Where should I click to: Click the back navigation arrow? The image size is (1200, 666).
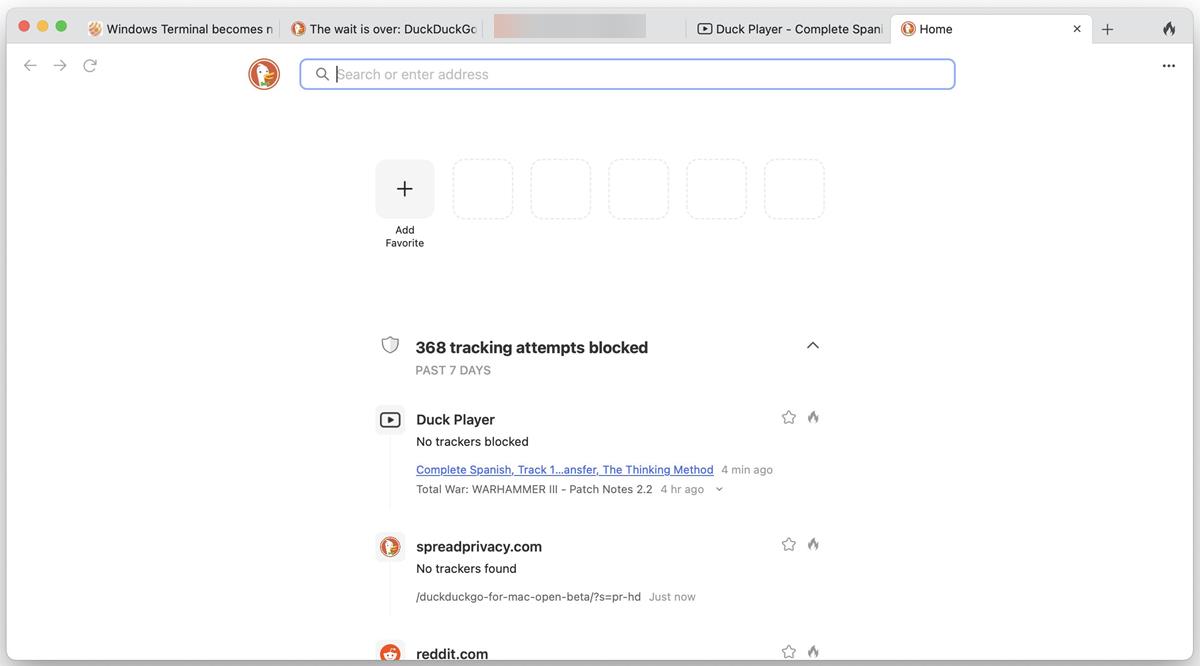click(29, 64)
